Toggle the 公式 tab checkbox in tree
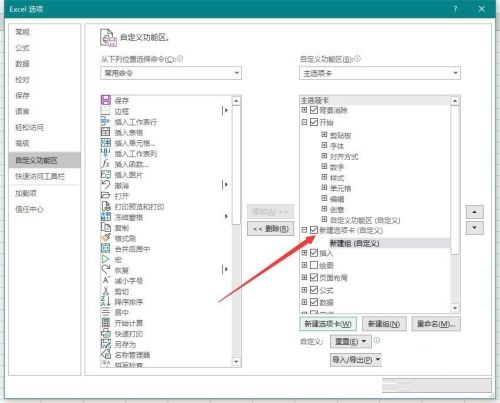The height and width of the screenshot is (403, 500). click(314, 290)
